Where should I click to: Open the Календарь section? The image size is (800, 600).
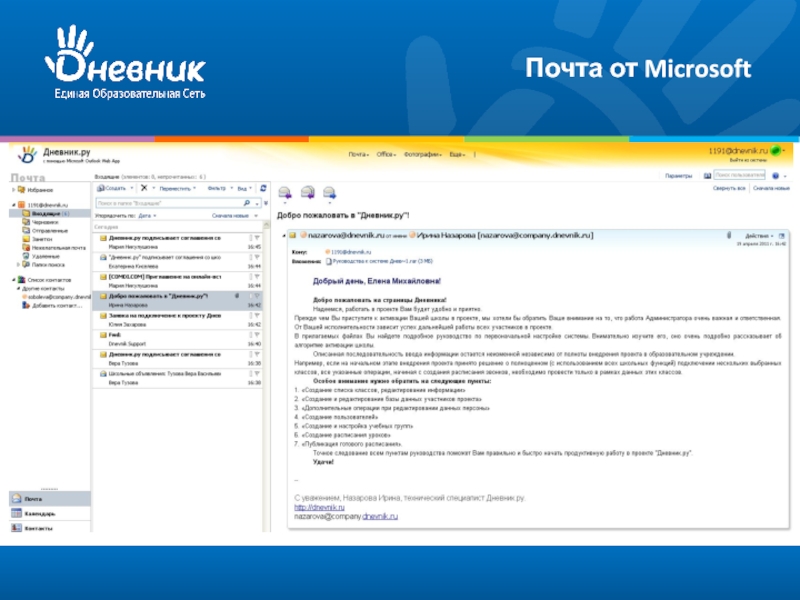click(49, 513)
